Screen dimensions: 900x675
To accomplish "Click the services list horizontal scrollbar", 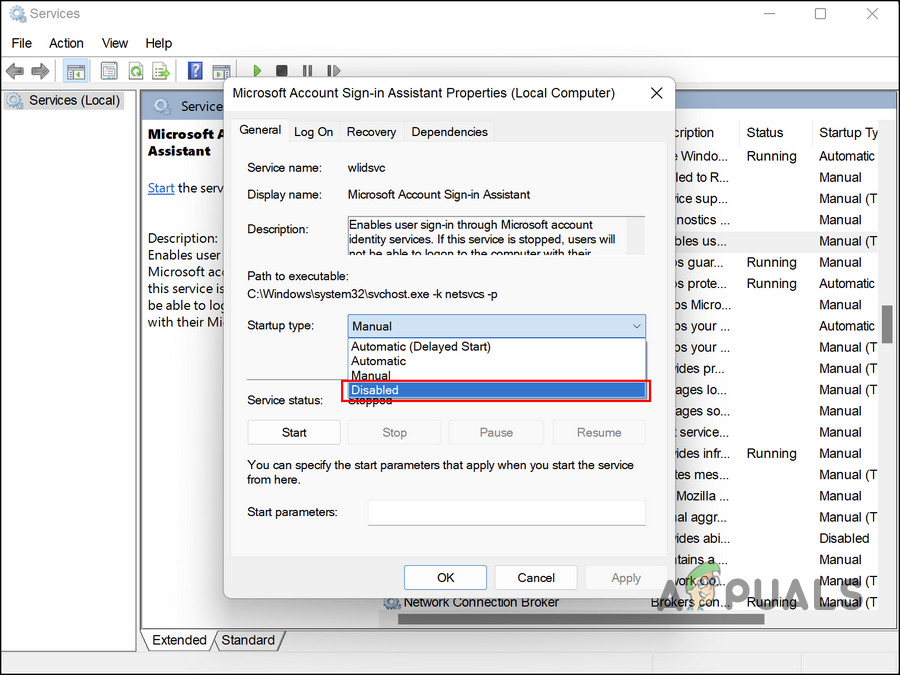I will [581, 619].
